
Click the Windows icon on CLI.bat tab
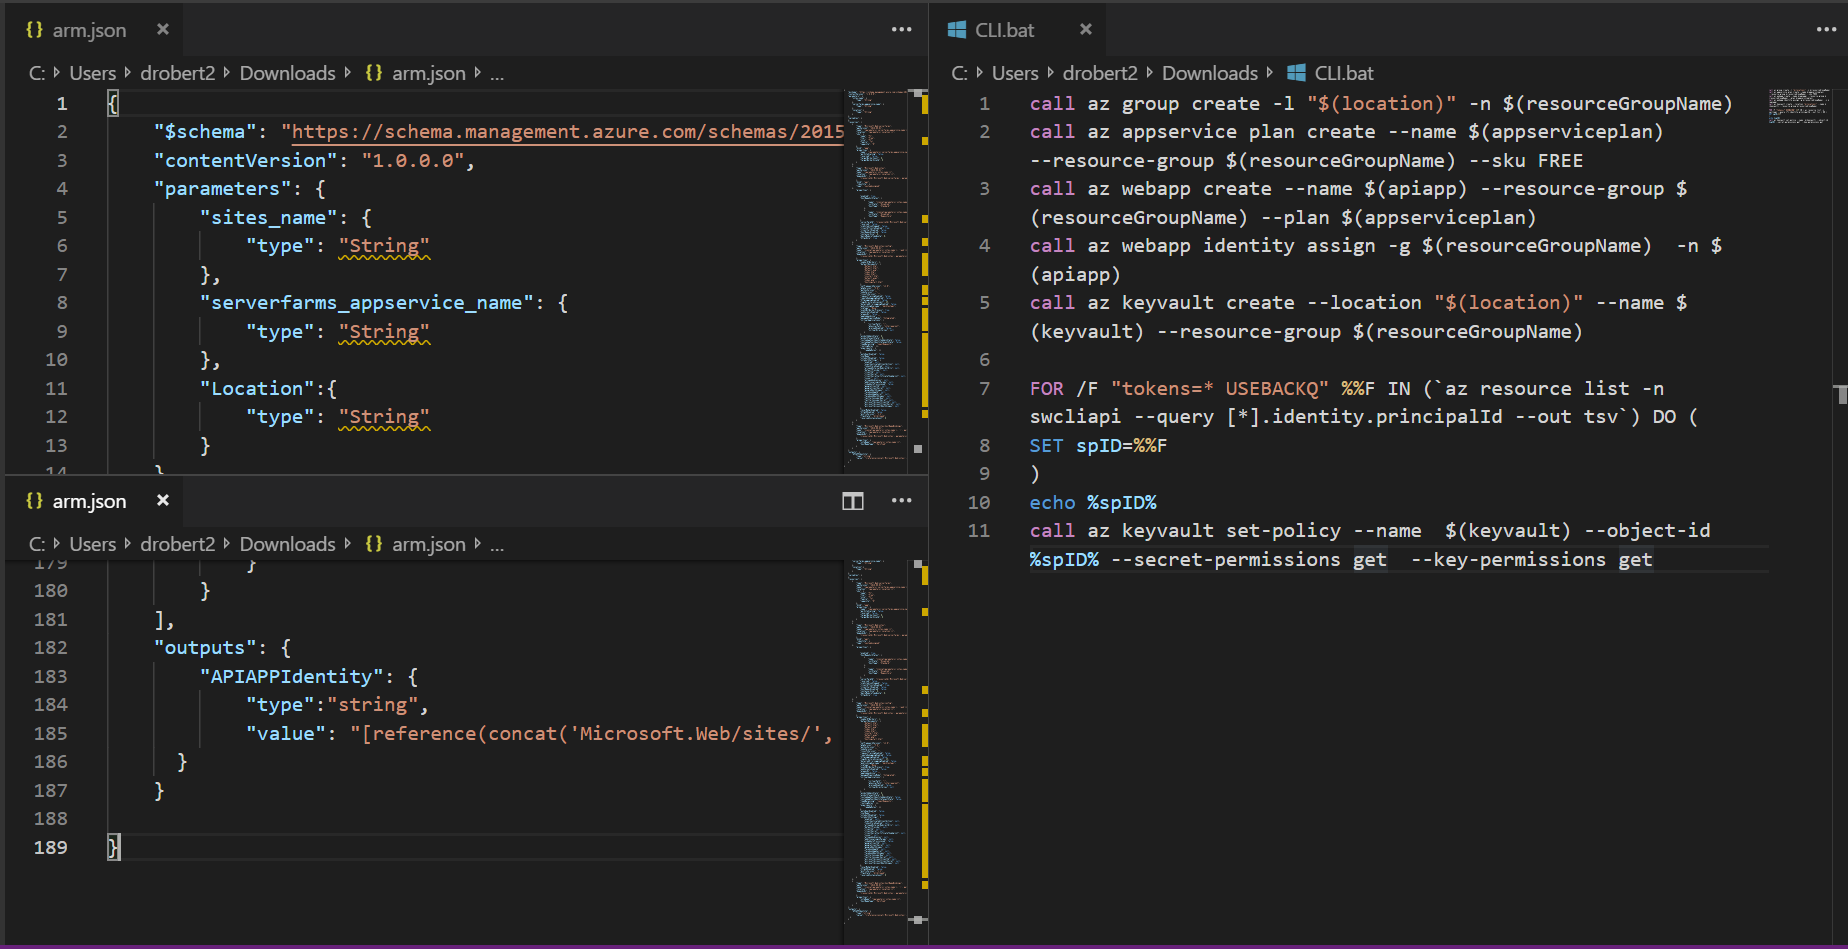(x=957, y=30)
